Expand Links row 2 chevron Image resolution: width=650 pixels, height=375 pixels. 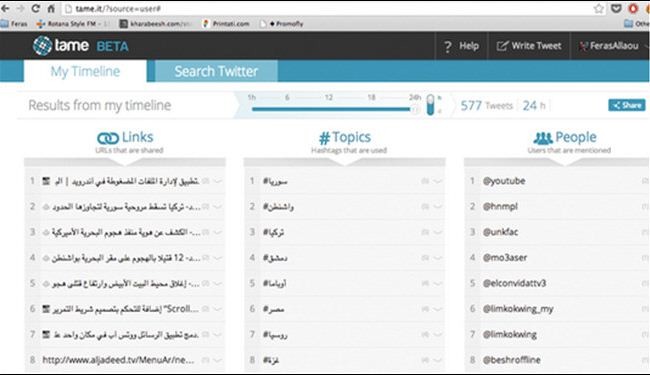[x=218, y=207]
